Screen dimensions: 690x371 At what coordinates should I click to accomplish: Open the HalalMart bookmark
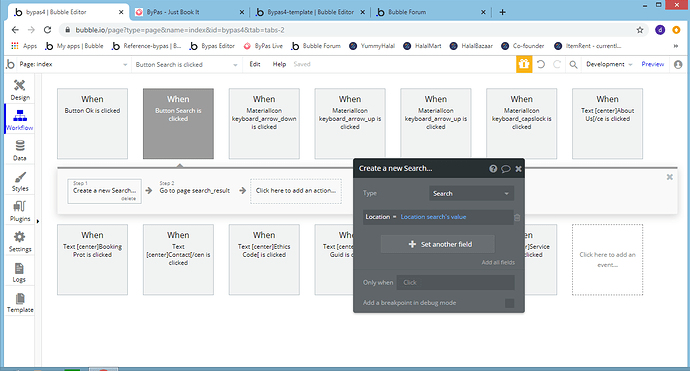(x=422, y=46)
